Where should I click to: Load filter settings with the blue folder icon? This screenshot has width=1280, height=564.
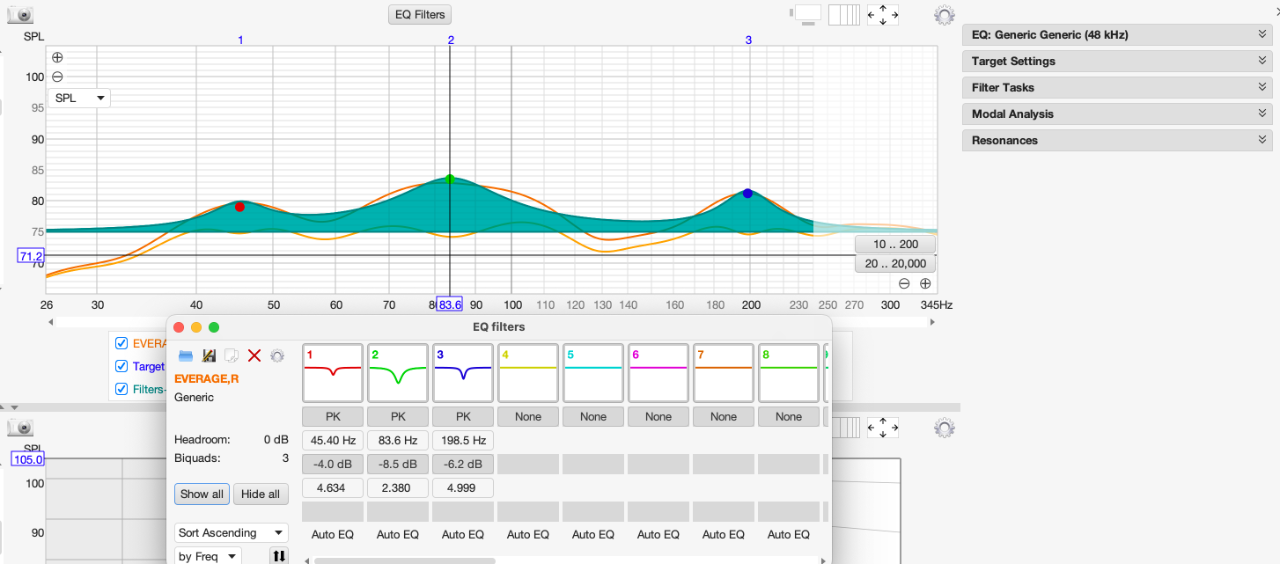click(x=185, y=355)
